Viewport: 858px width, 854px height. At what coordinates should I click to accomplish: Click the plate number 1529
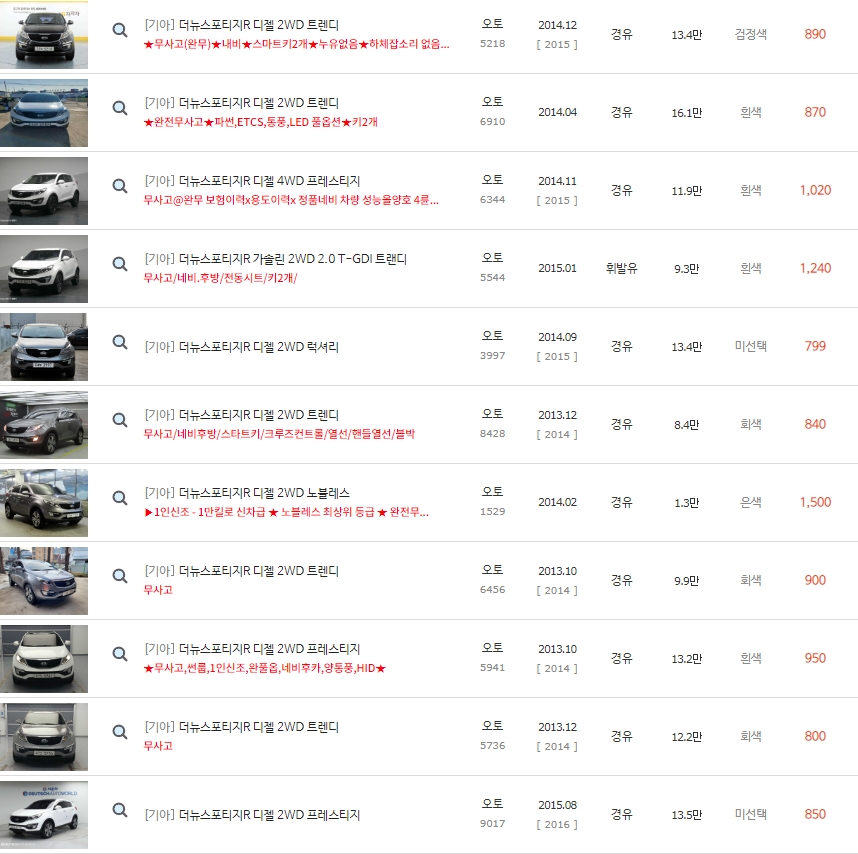click(x=492, y=512)
